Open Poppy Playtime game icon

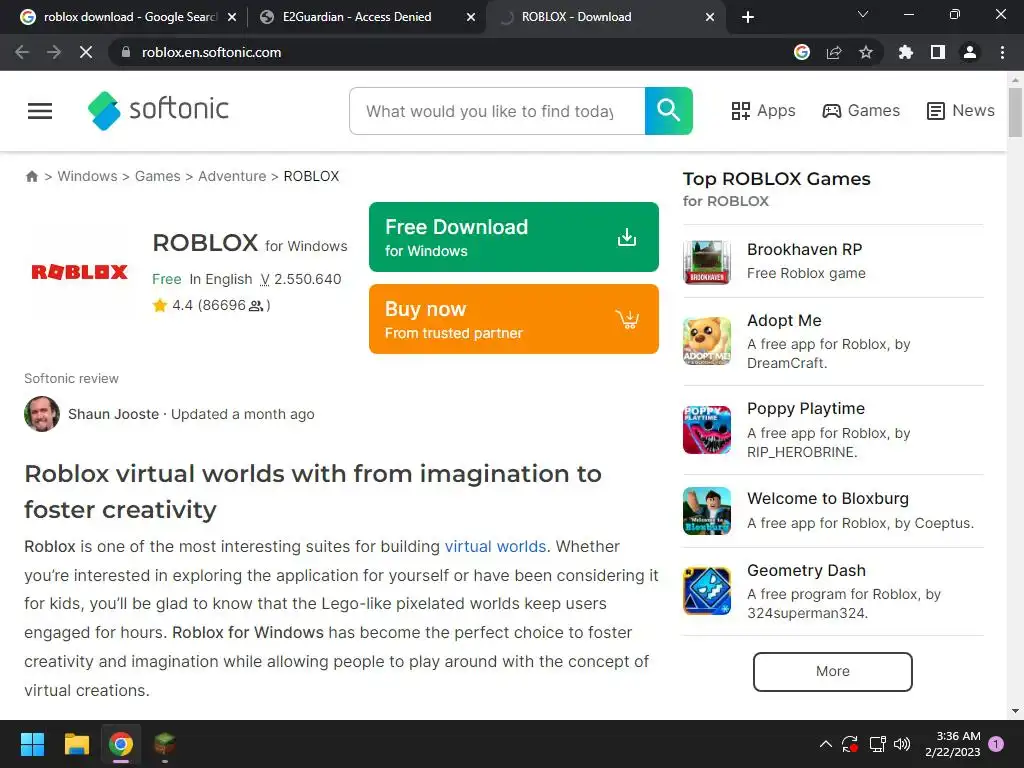pyautogui.click(x=707, y=430)
